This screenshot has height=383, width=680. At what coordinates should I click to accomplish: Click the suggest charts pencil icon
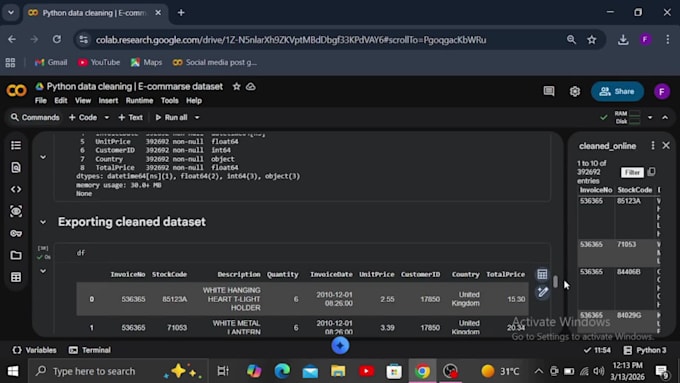click(542, 292)
